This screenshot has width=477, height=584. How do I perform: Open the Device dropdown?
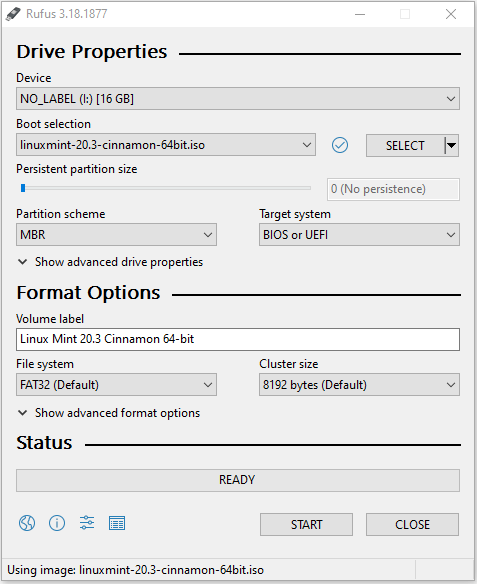pos(238,99)
